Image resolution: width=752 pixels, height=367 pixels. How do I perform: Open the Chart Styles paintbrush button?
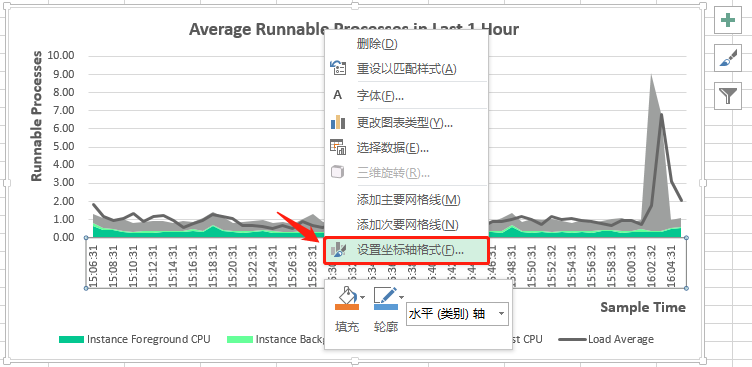point(728,59)
